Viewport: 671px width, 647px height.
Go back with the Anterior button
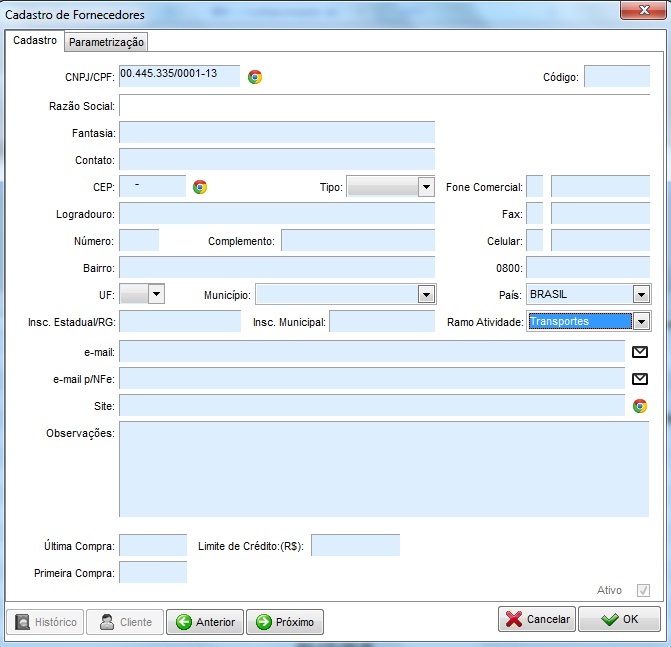[x=205, y=622]
